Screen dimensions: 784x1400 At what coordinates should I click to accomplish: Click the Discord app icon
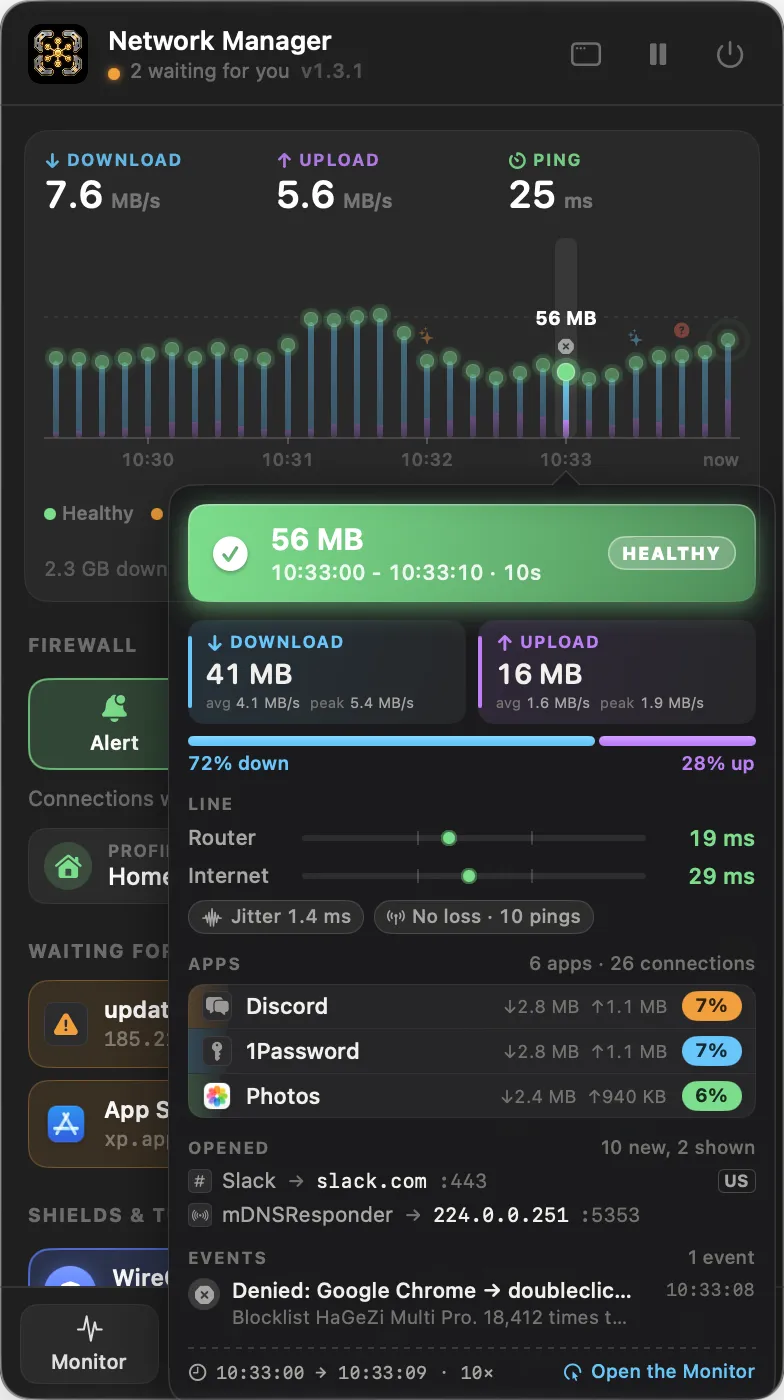217,1007
